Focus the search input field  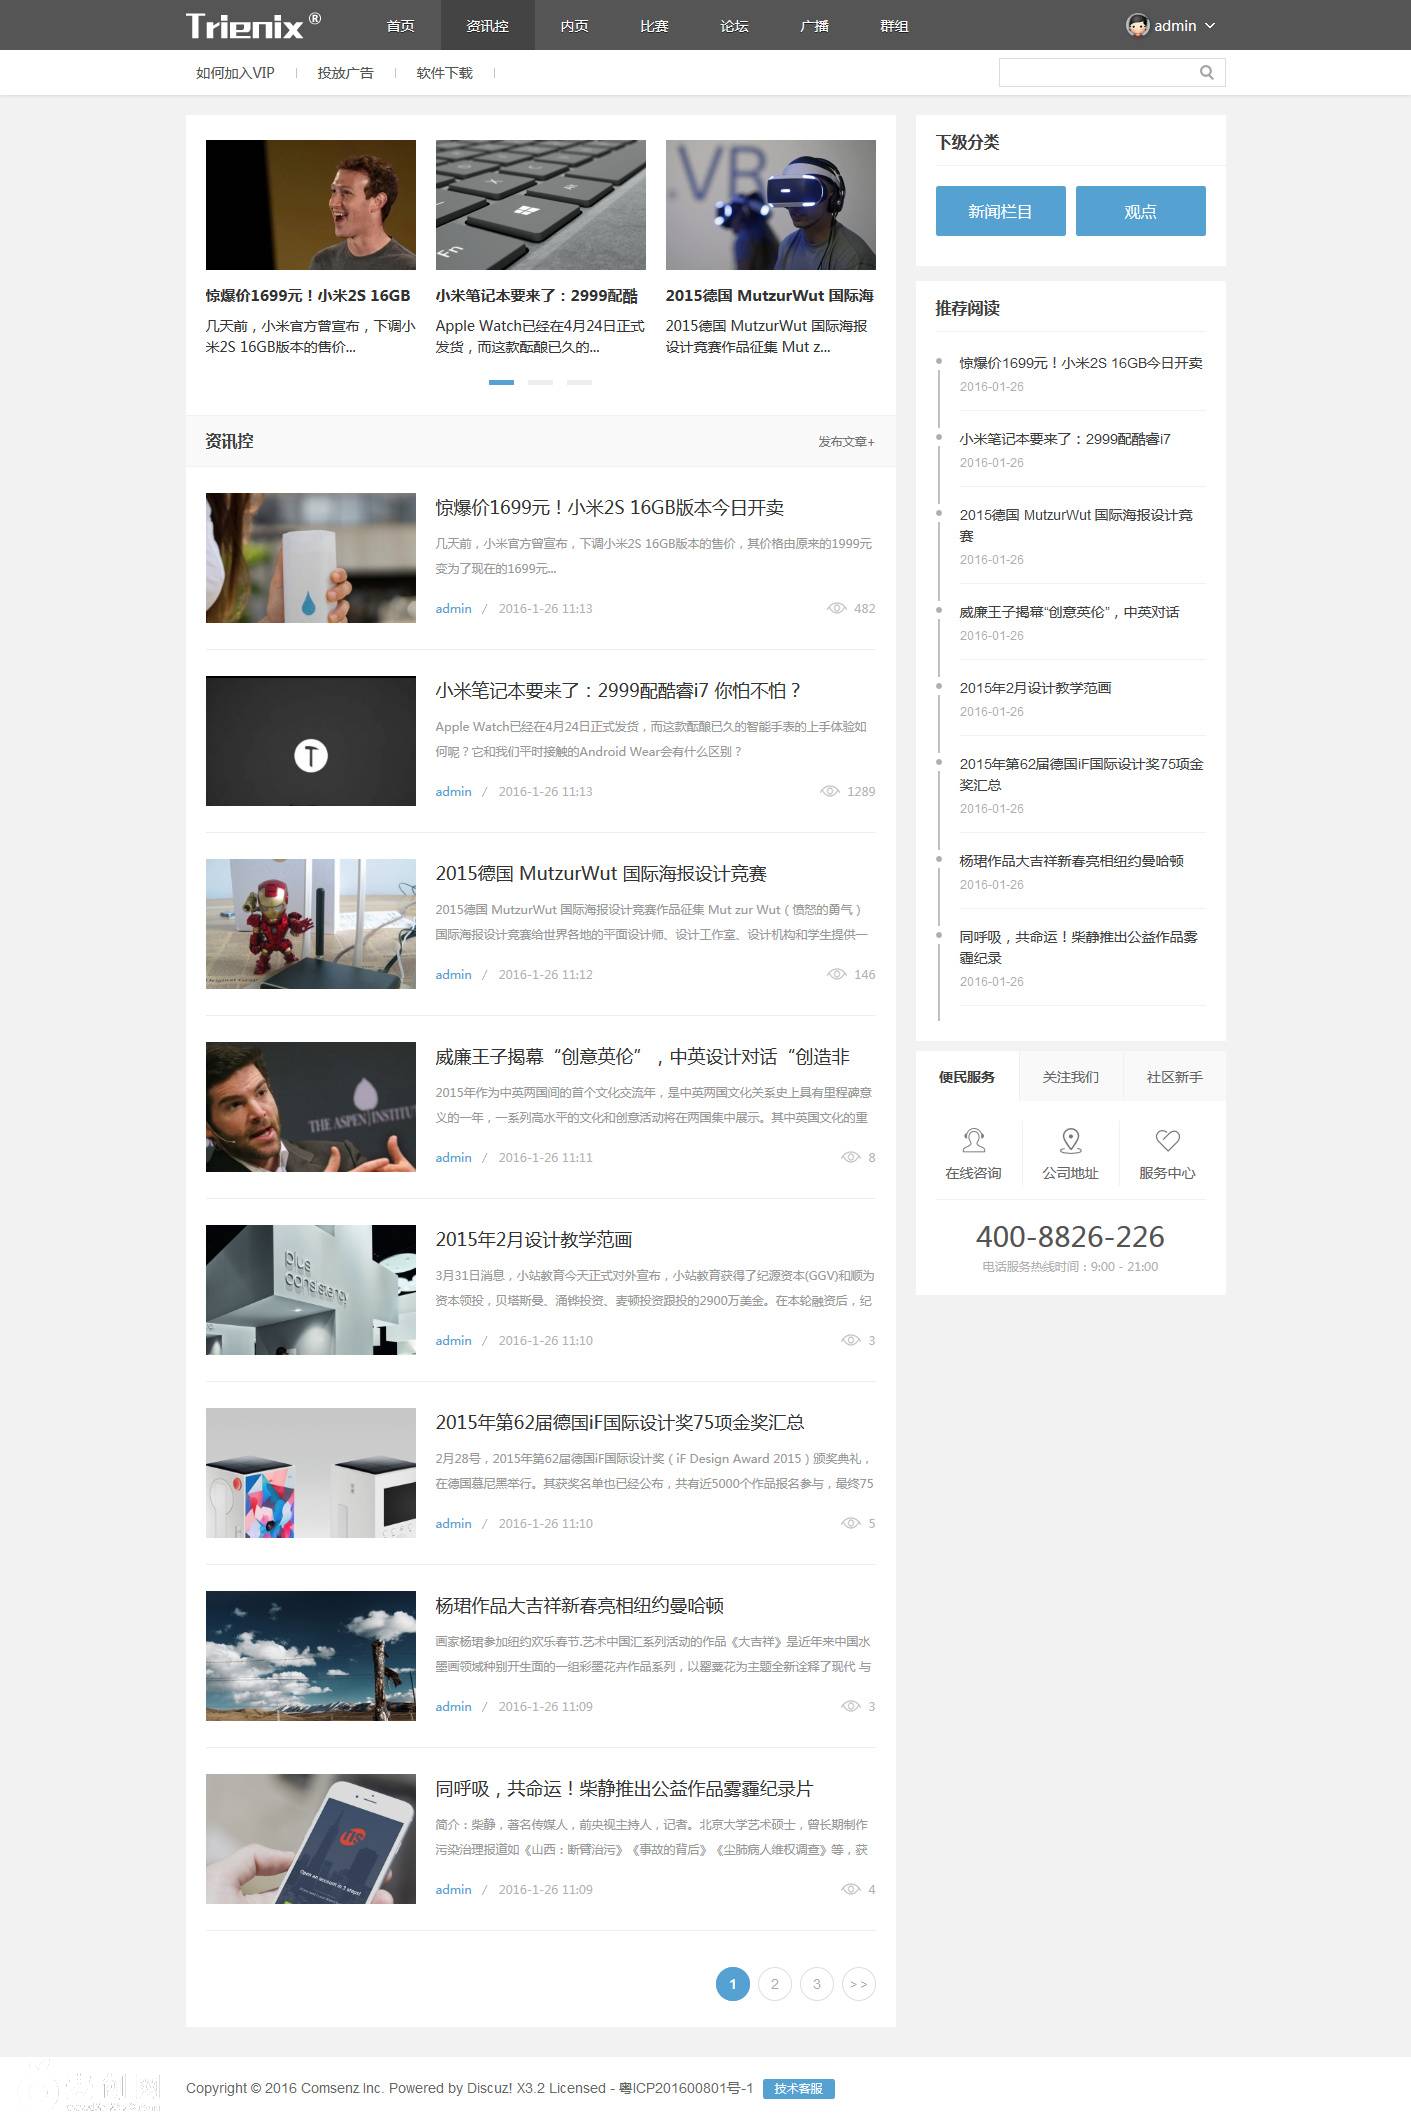[x=1096, y=72]
